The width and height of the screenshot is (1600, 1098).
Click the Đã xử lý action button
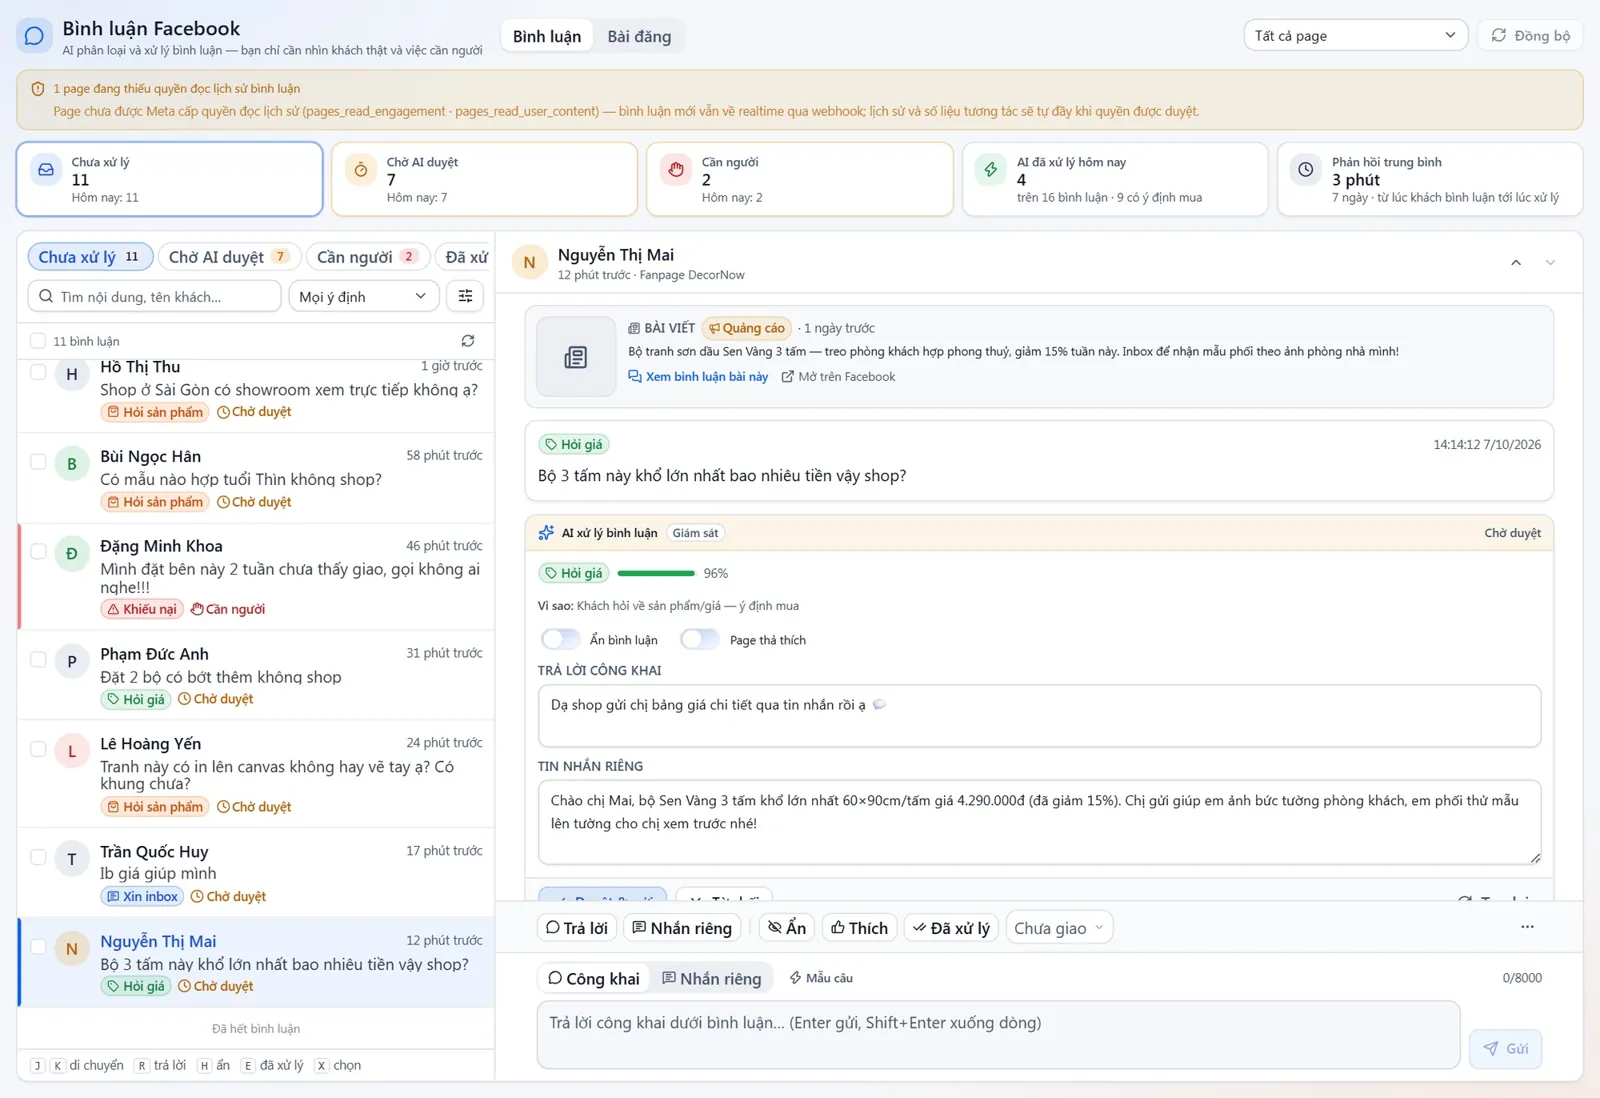[951, 928]
